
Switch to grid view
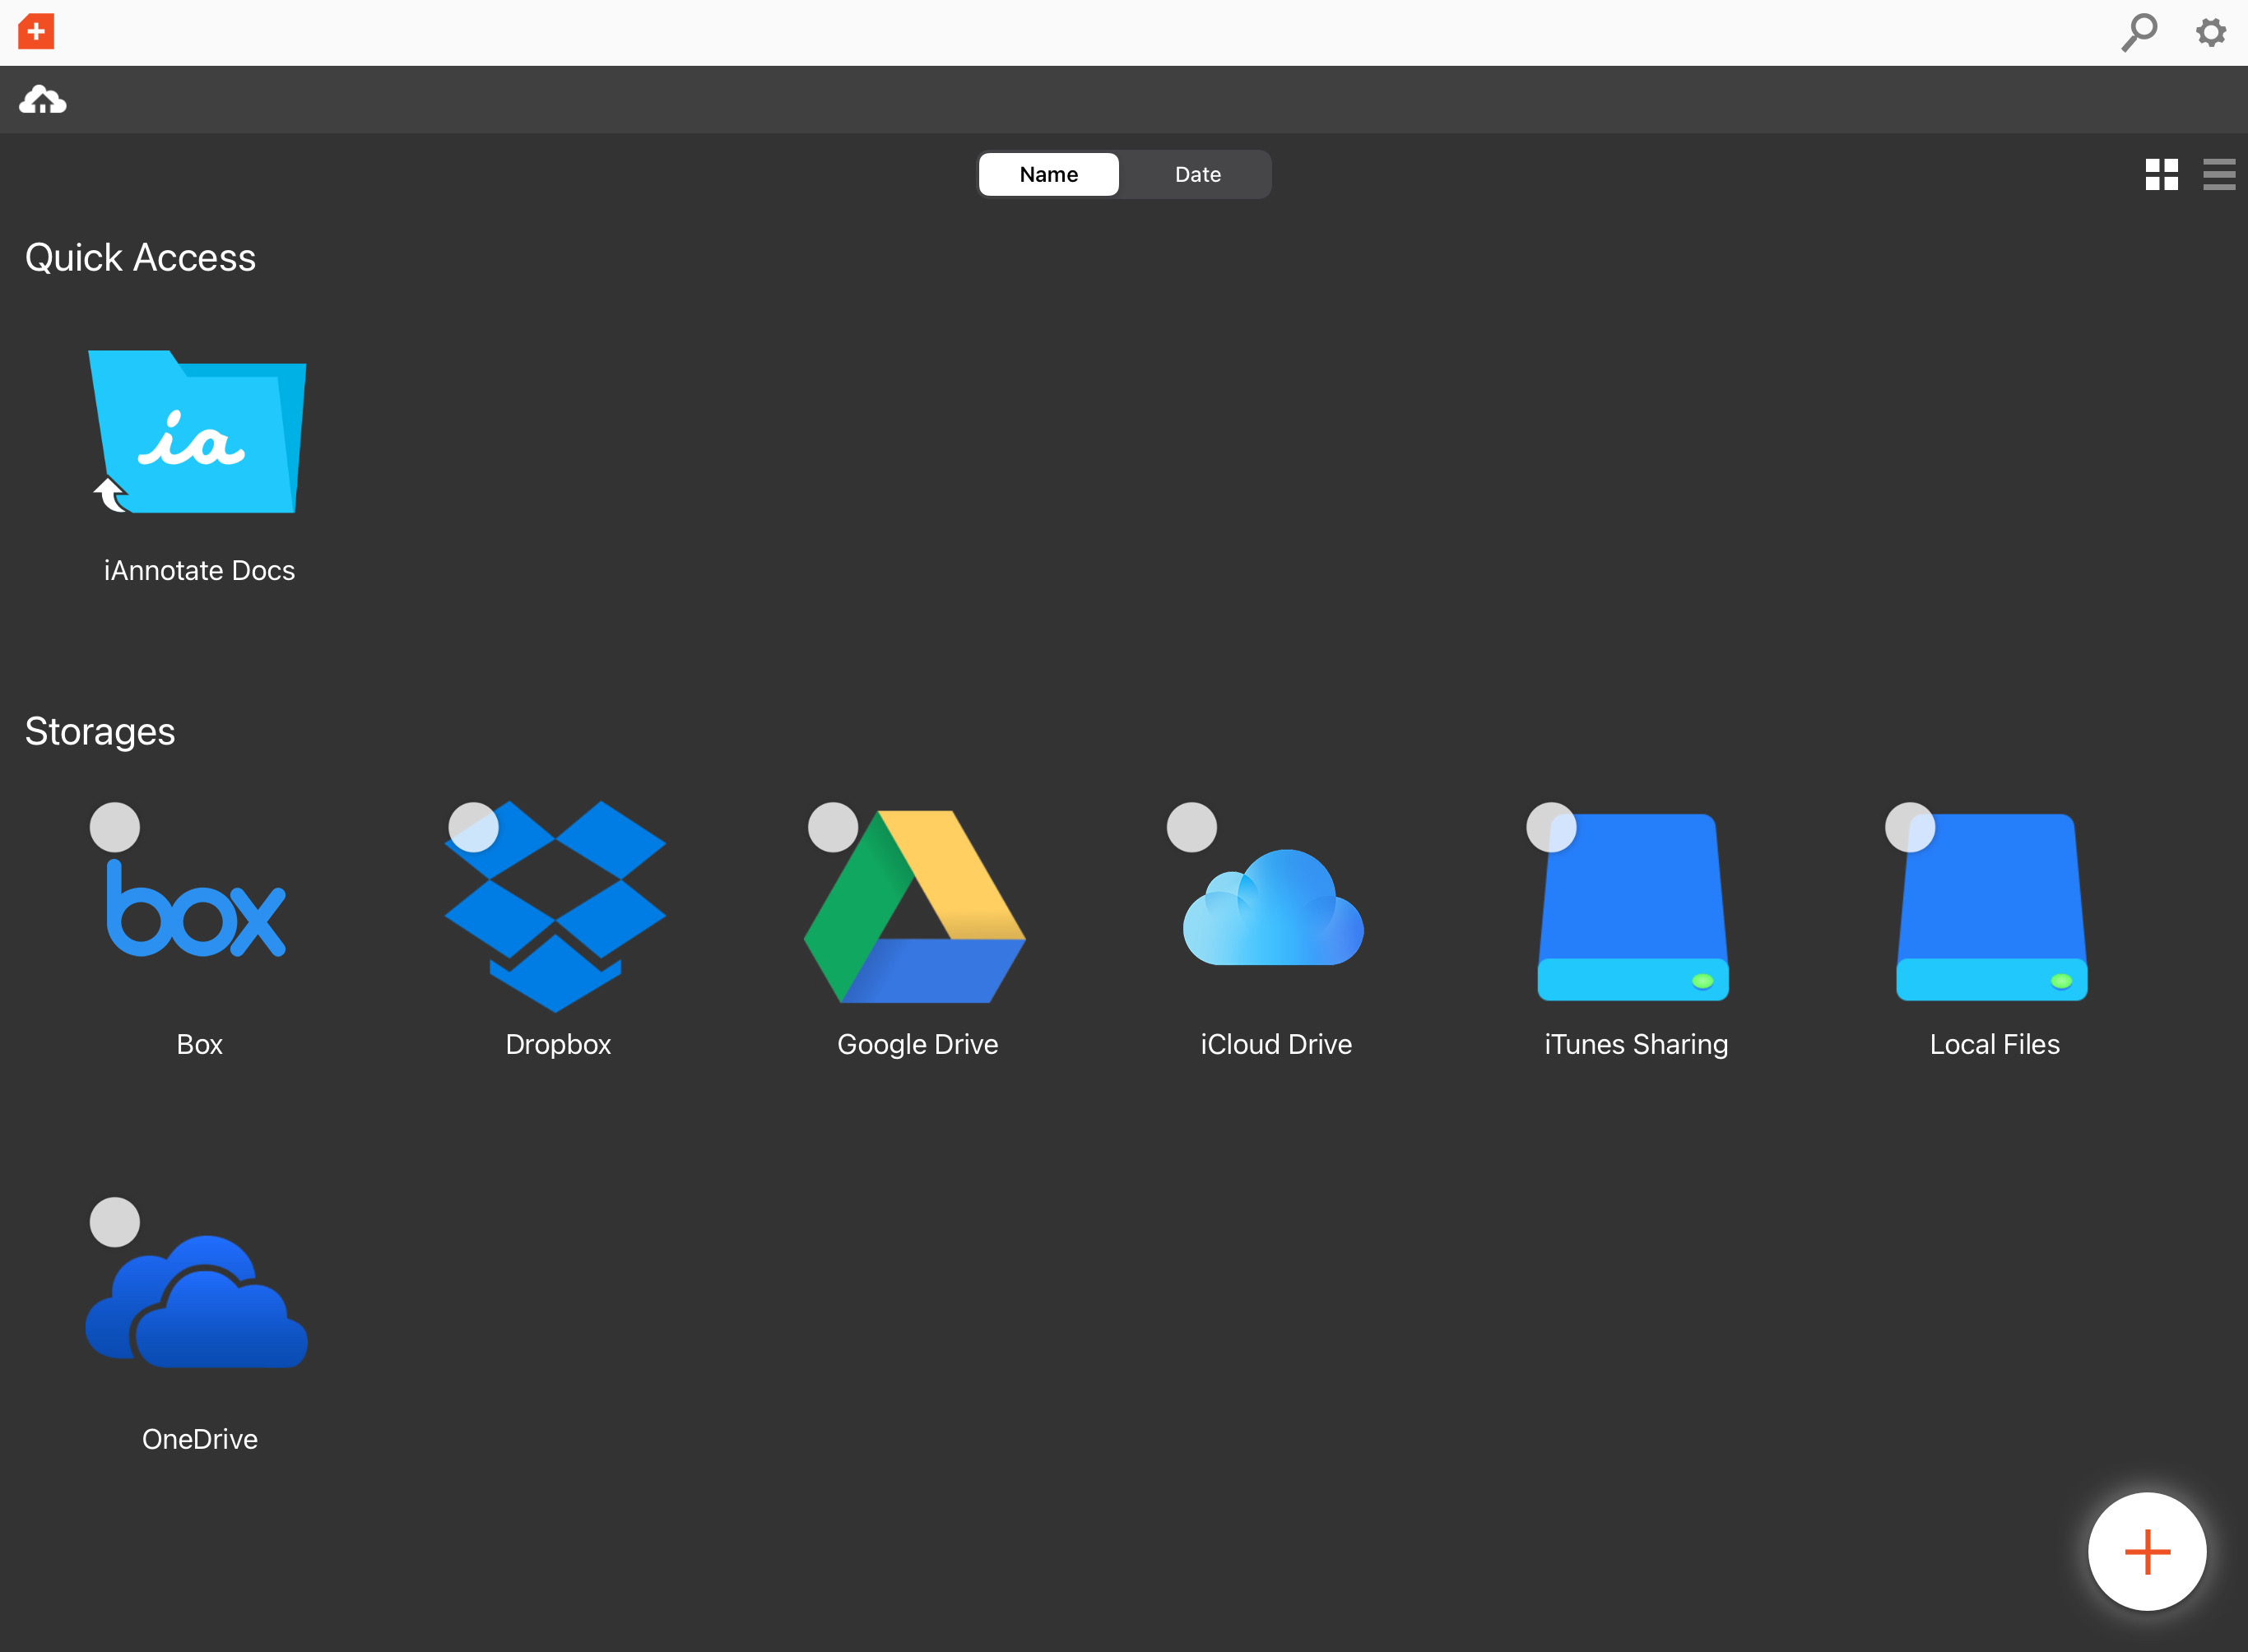(2161, 175)
